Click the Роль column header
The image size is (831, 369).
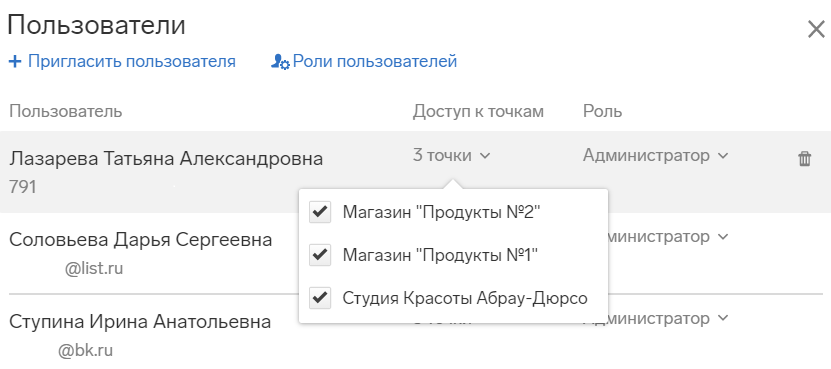tap(602, 111)
